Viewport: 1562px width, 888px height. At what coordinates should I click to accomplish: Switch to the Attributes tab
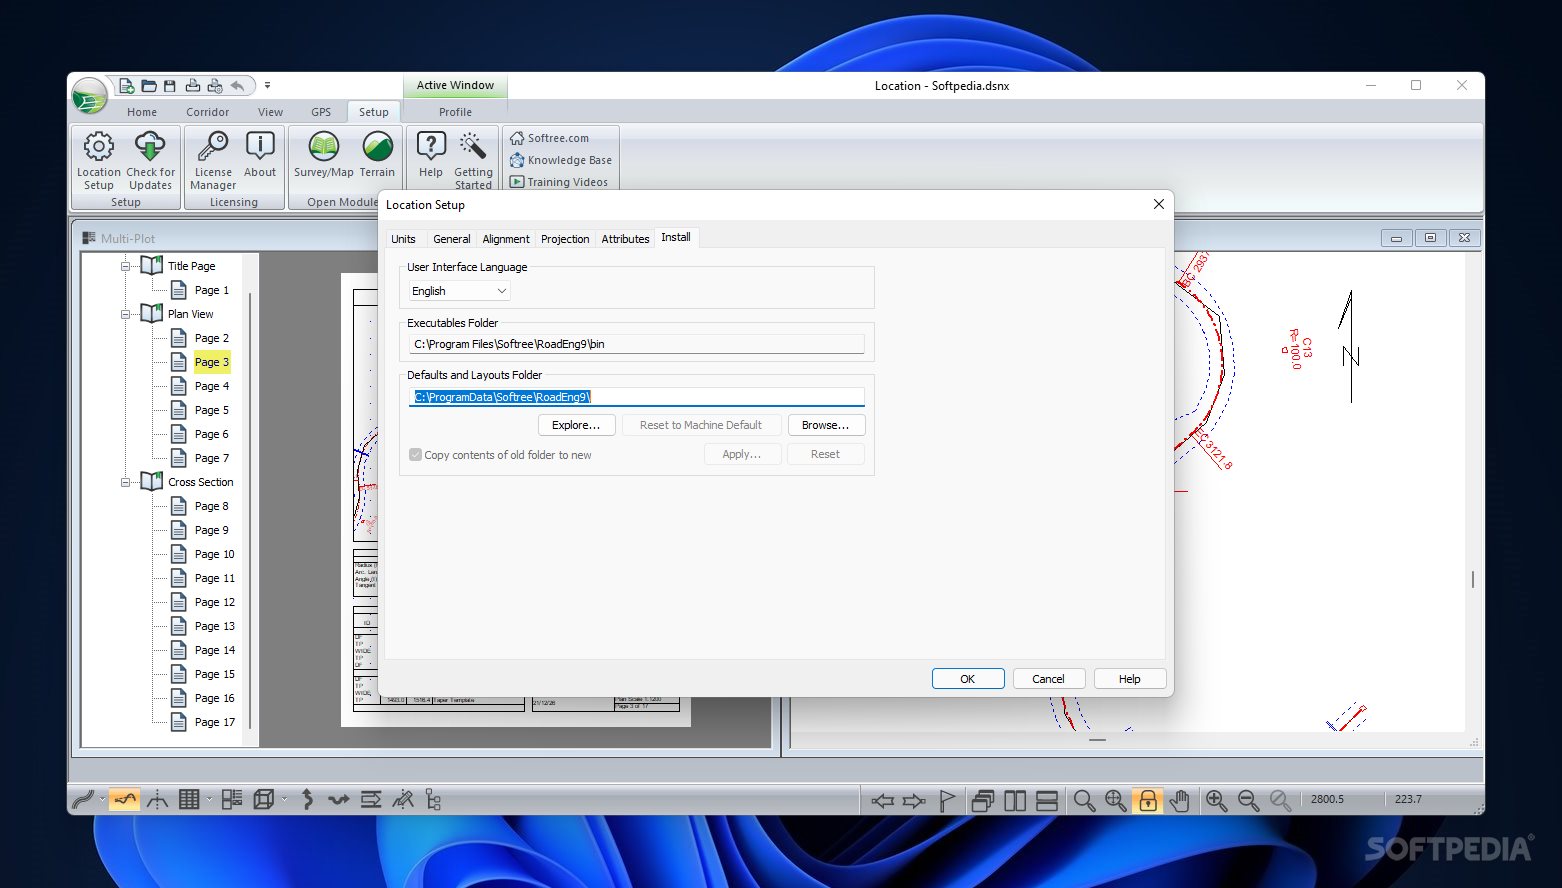pos(625,239)
